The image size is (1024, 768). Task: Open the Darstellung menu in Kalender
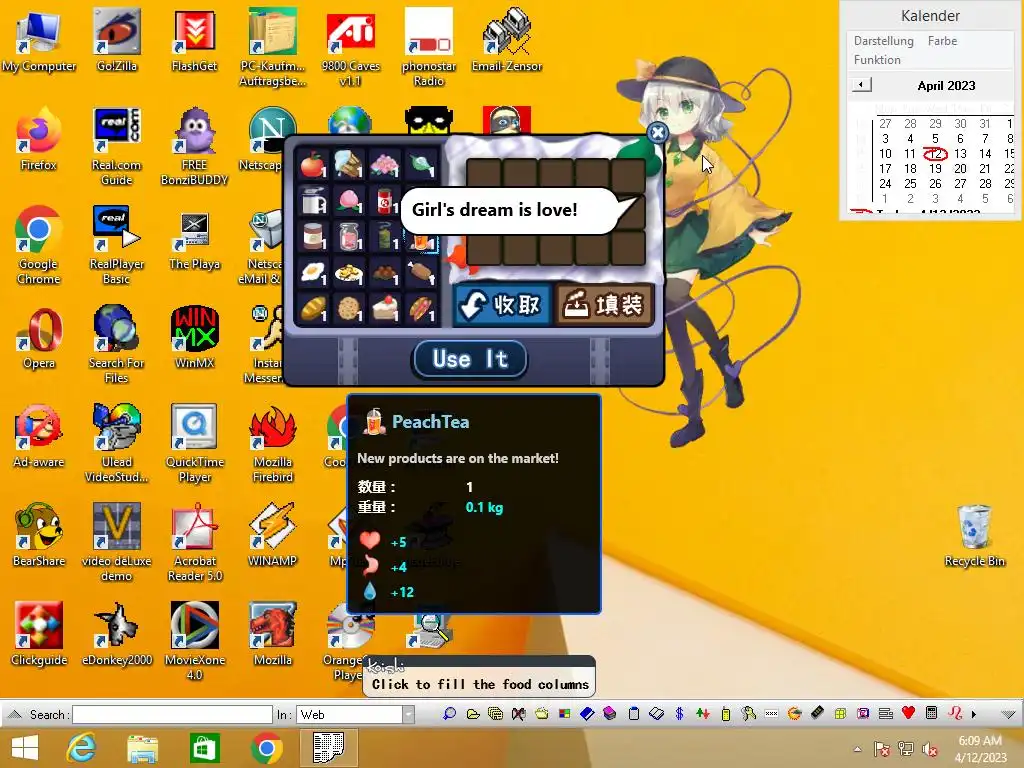(884, 40)
